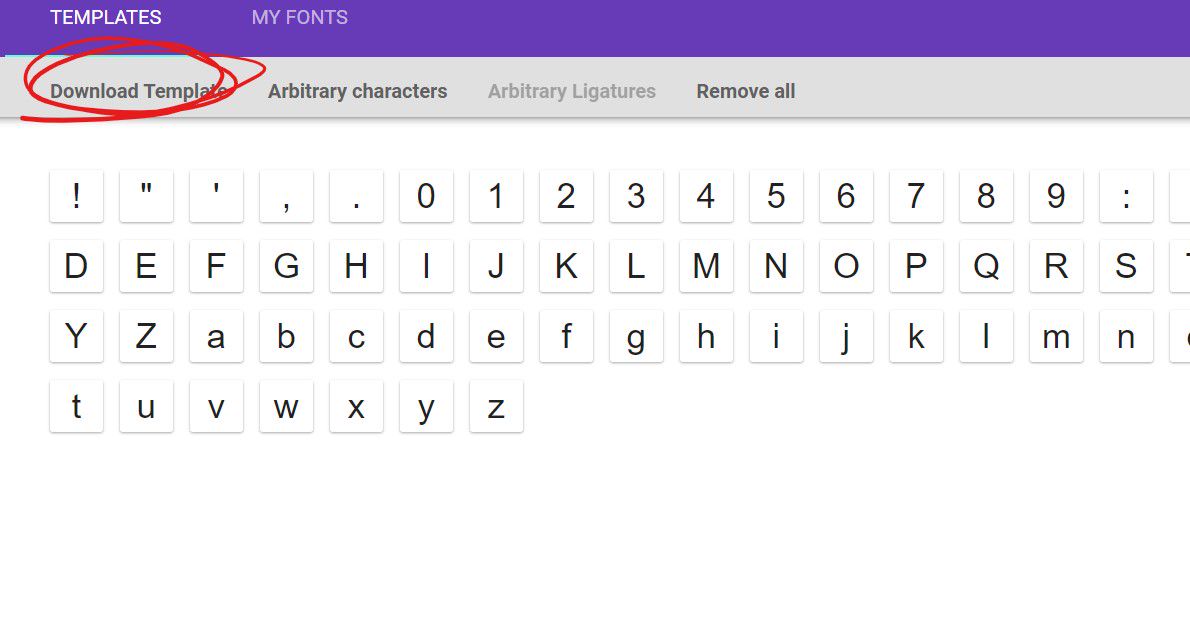The width and height of the screenshot is (1190, 636).
Task: Select the lowercase w tile
Action: coord(286,406)
